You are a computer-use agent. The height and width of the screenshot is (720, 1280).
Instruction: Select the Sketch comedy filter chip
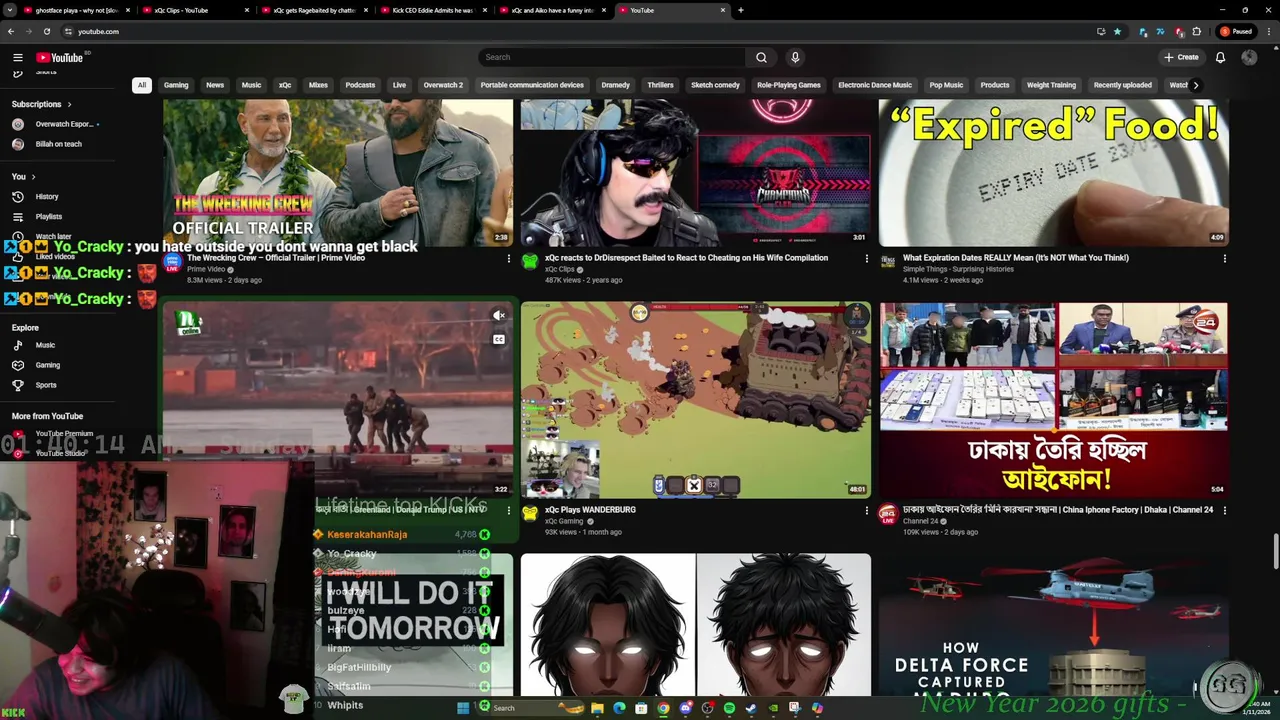click(x=715, y=85)
